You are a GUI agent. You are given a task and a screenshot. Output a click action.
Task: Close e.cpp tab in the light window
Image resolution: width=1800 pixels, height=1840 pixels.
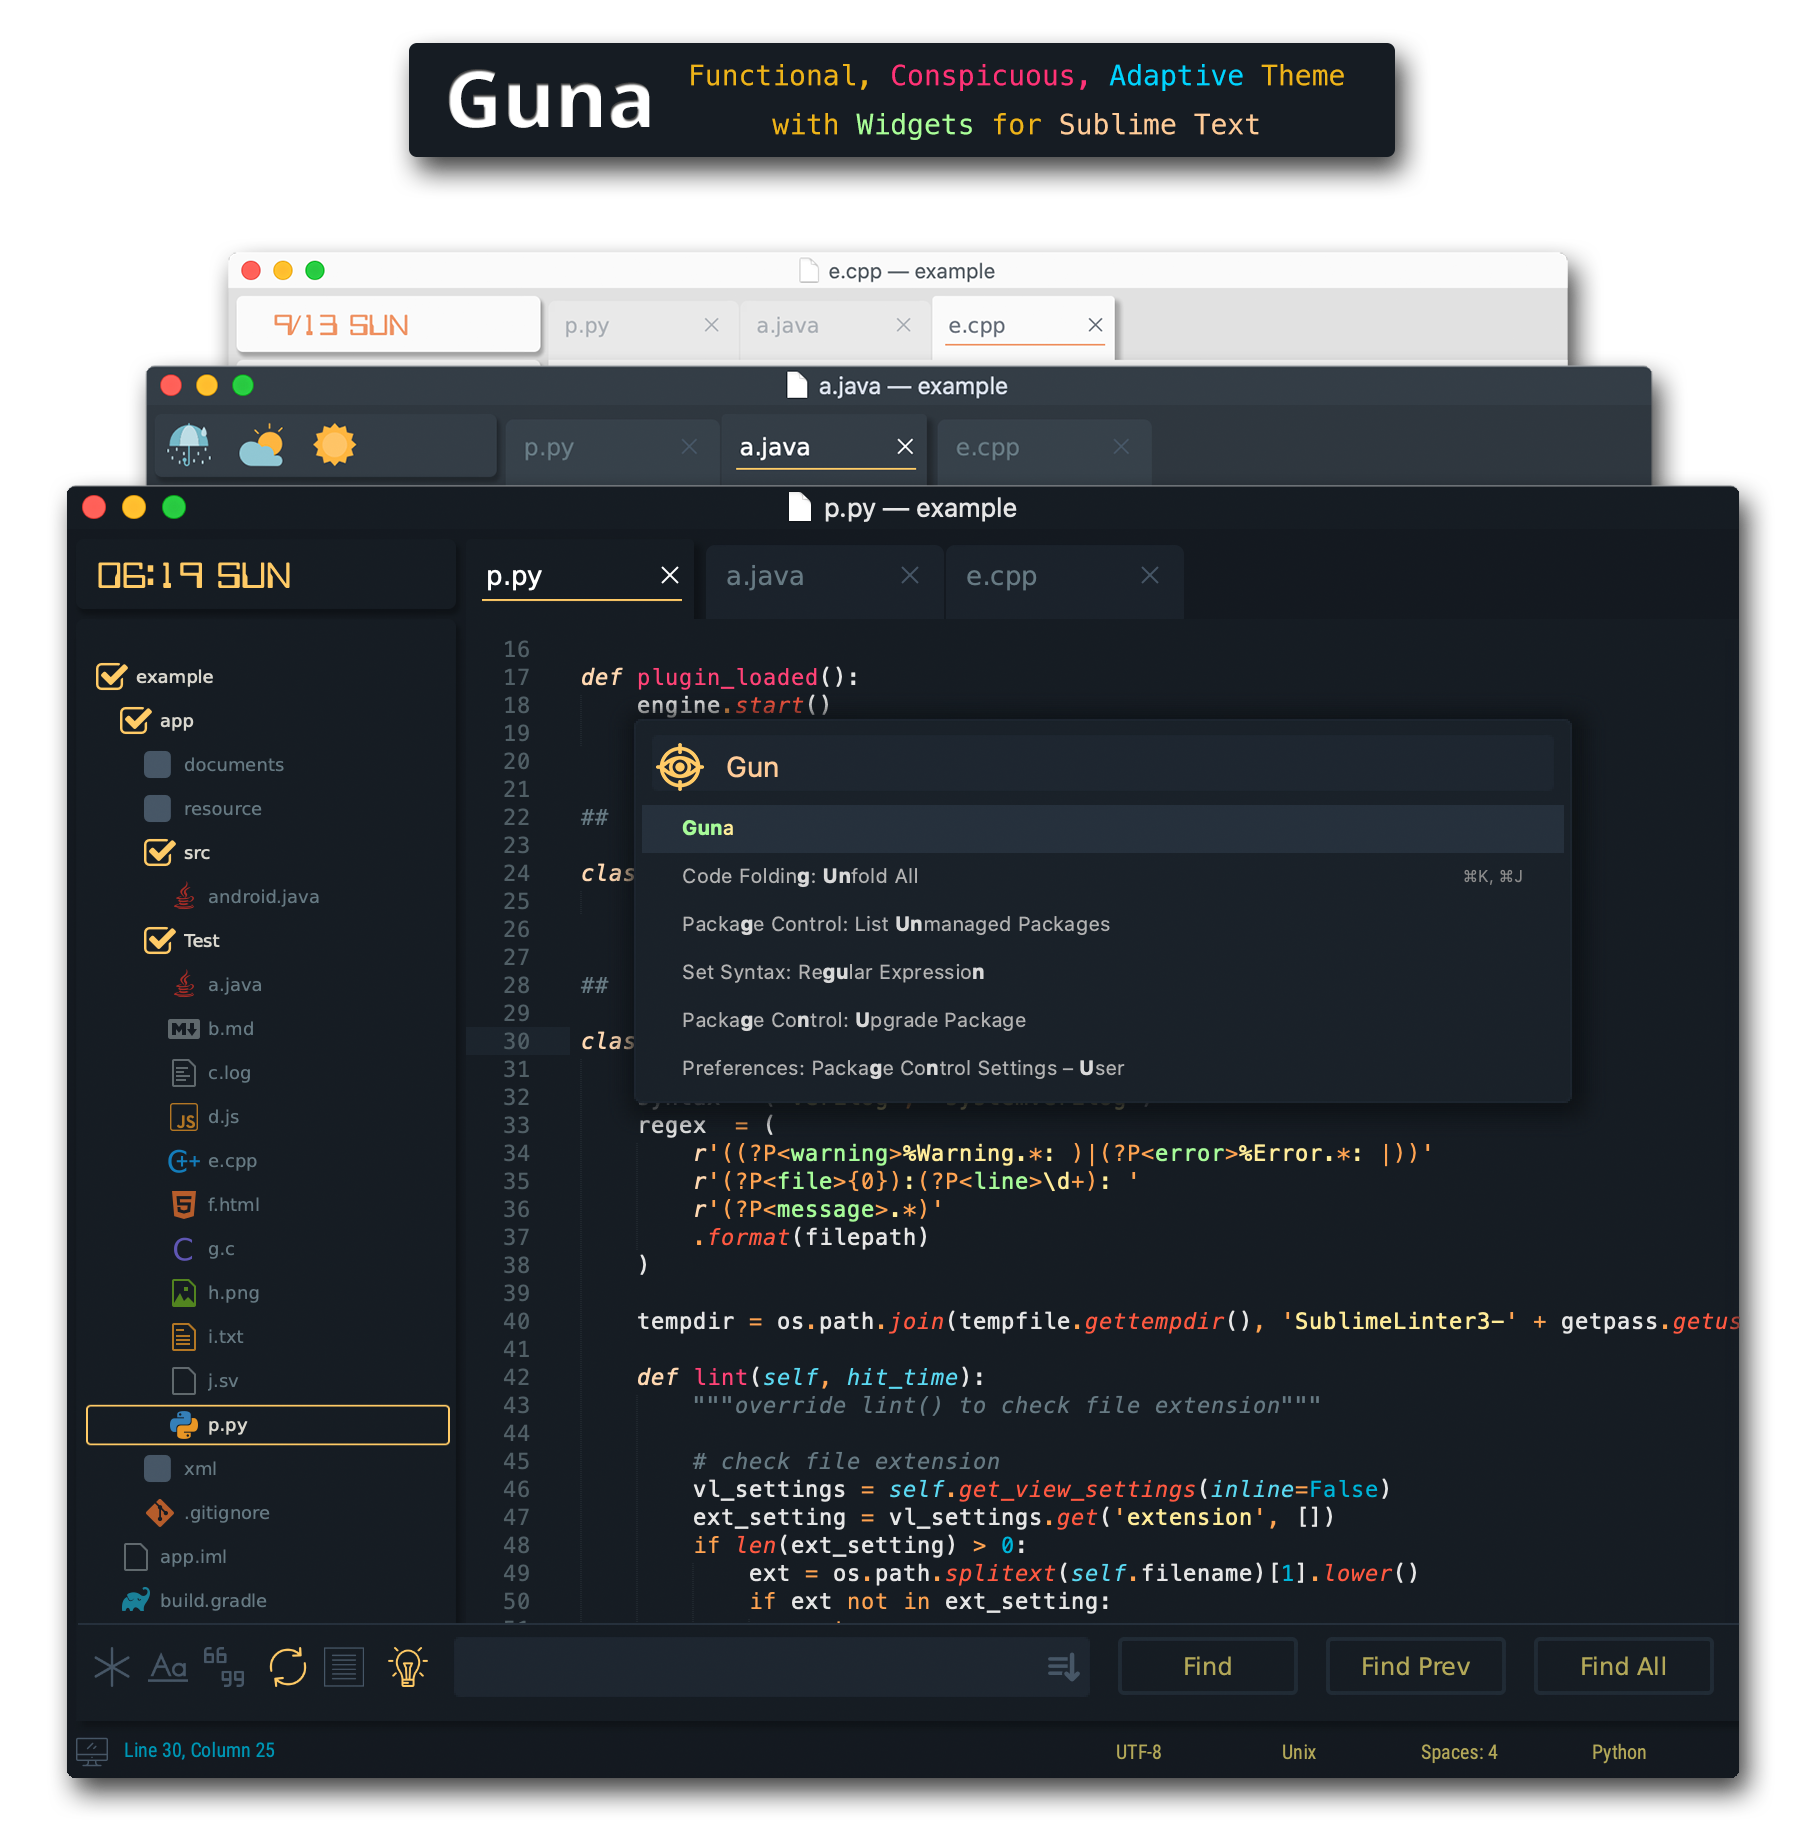pos(1095,324)
